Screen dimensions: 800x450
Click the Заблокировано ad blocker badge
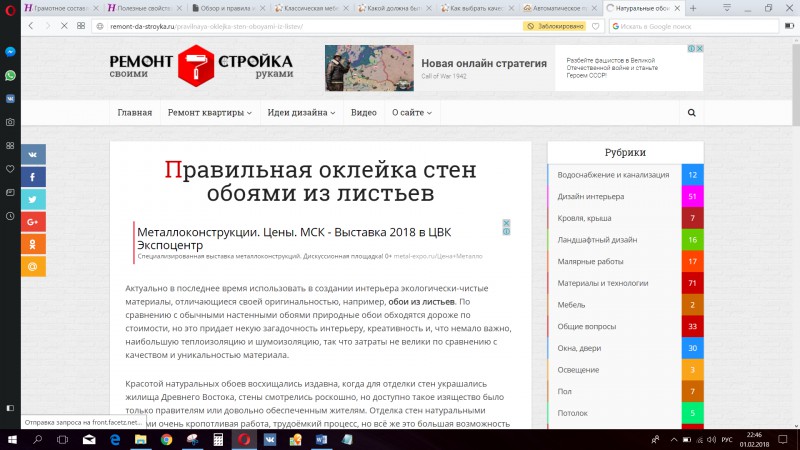pos(554,26)
